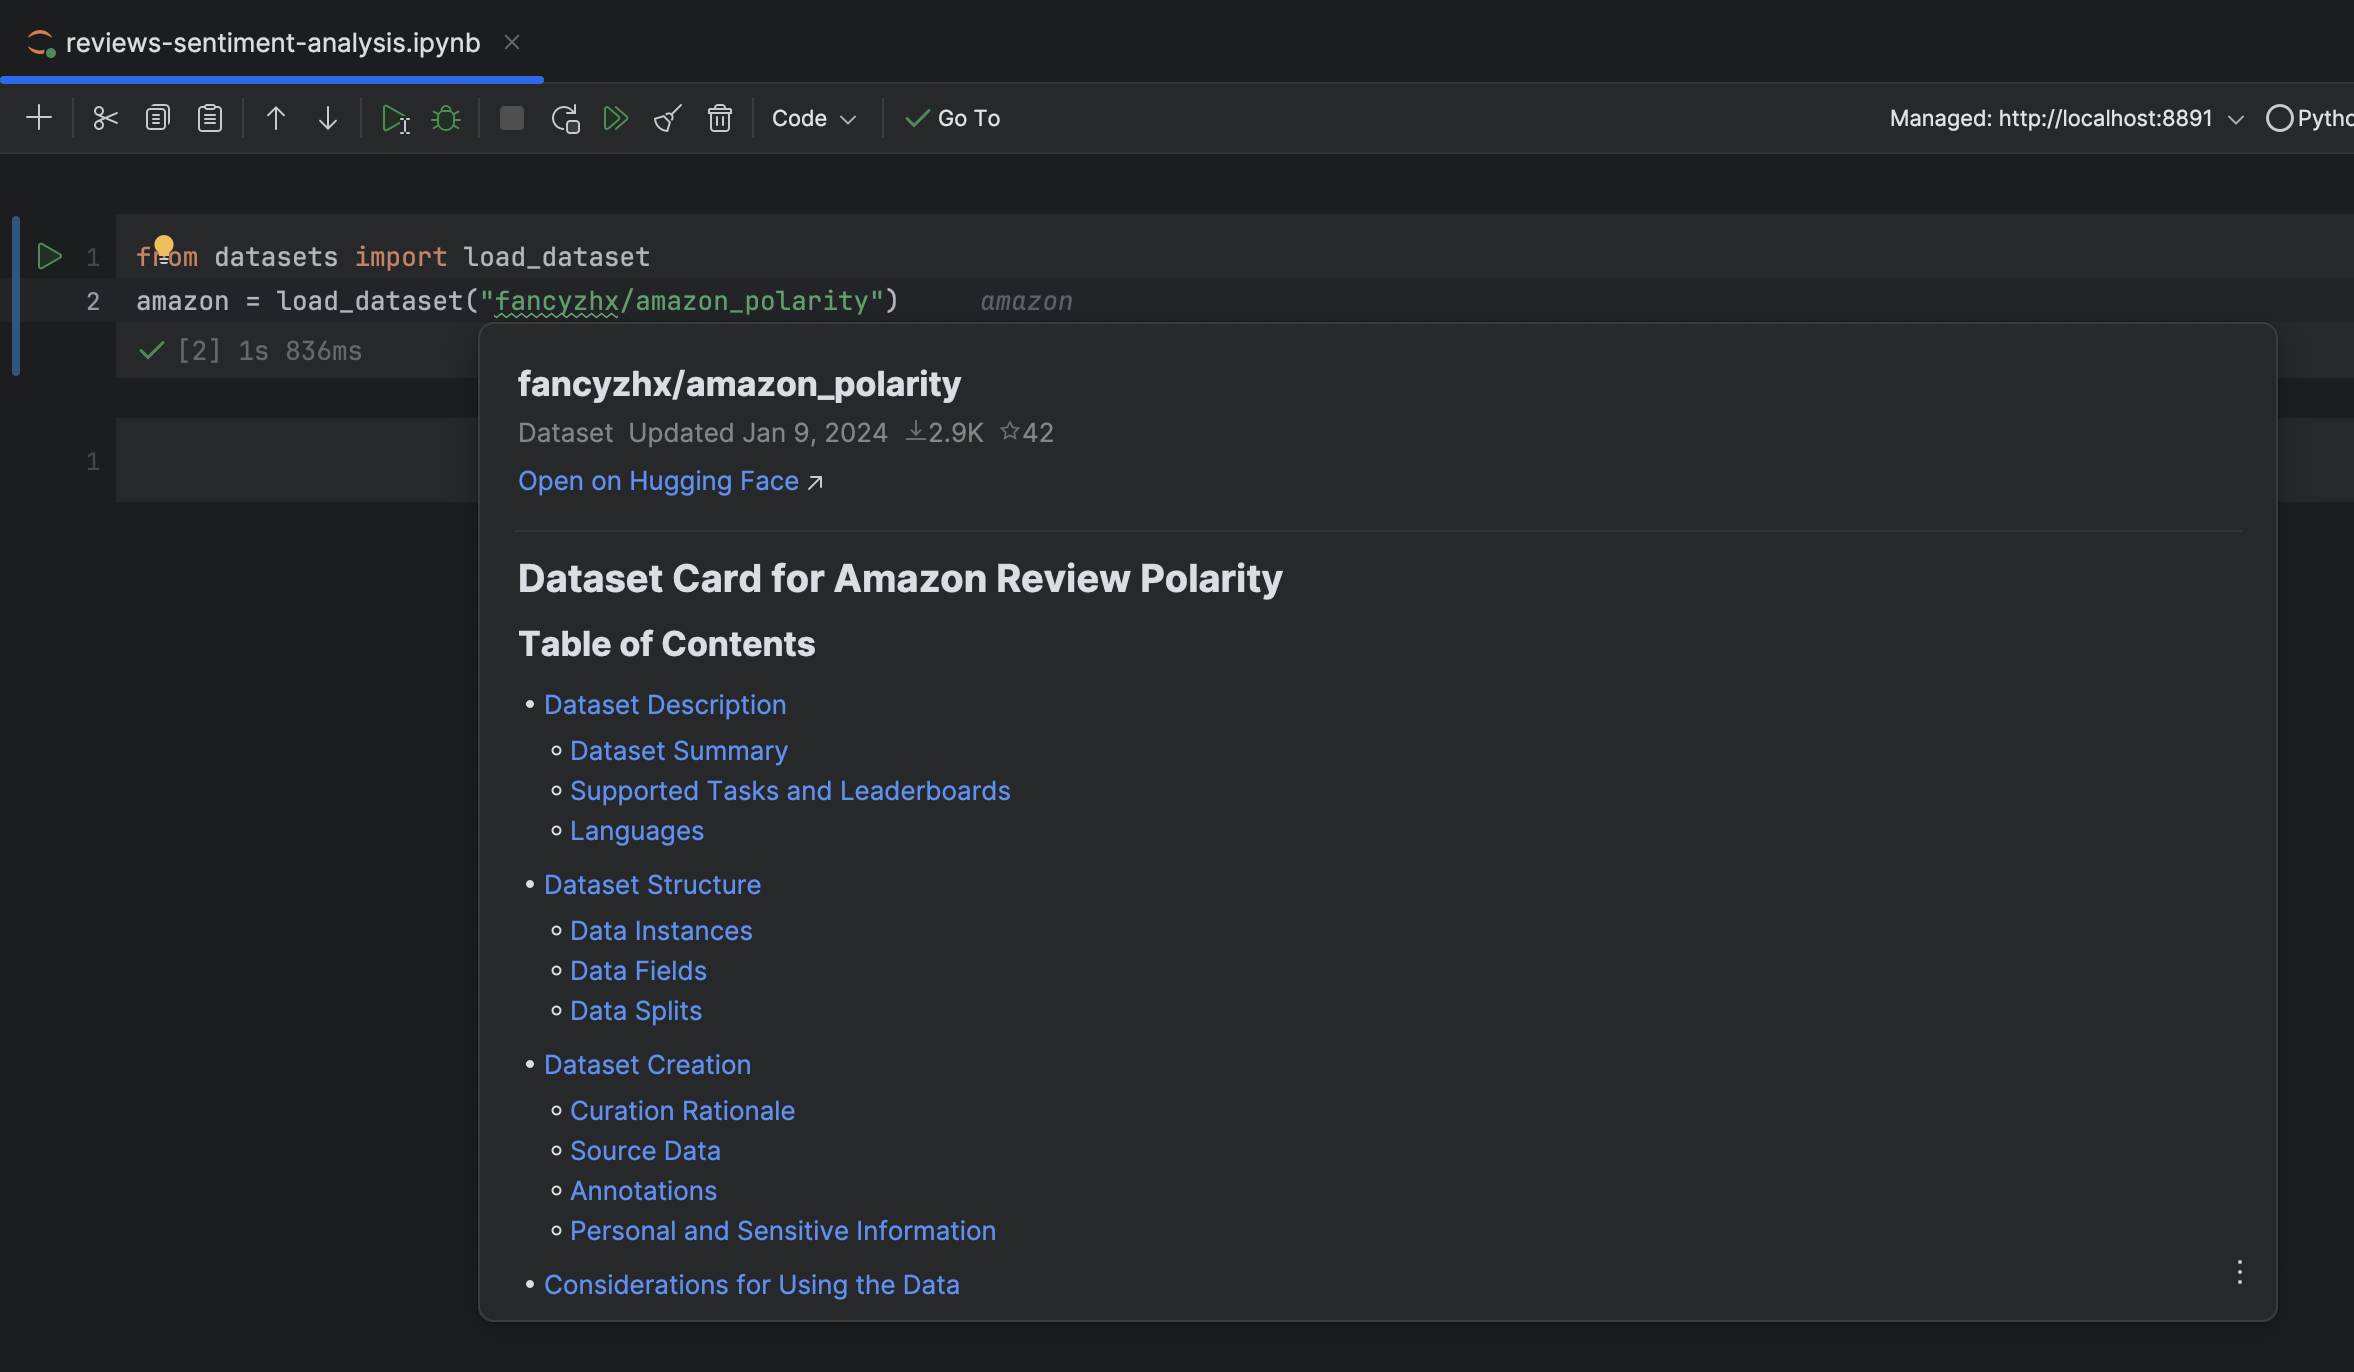The image size is (2354, 1372).
Task: Restart the kernel
Action: coord(565,119)
